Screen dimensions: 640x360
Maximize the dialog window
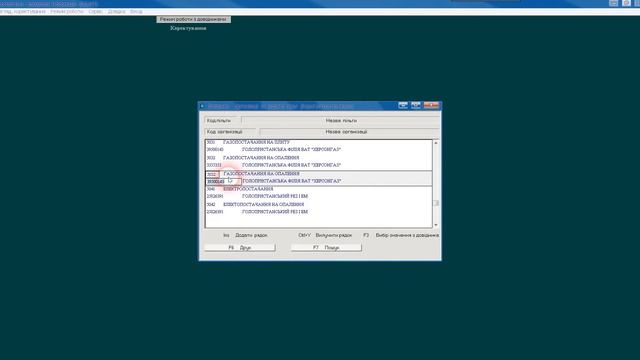click(x=416, y=105)
